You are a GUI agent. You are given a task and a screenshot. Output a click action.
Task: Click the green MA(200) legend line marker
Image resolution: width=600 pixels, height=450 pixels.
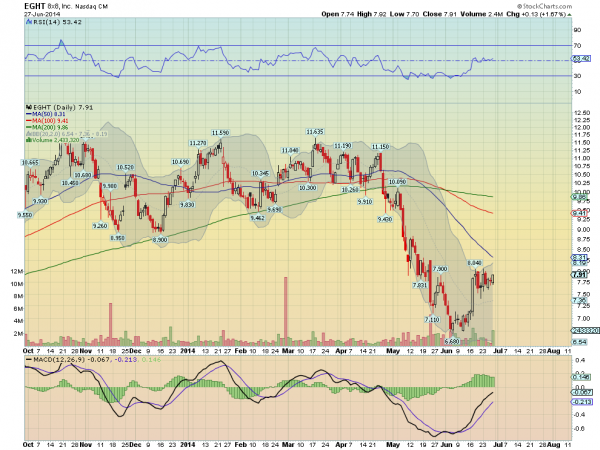pos(29,127)
